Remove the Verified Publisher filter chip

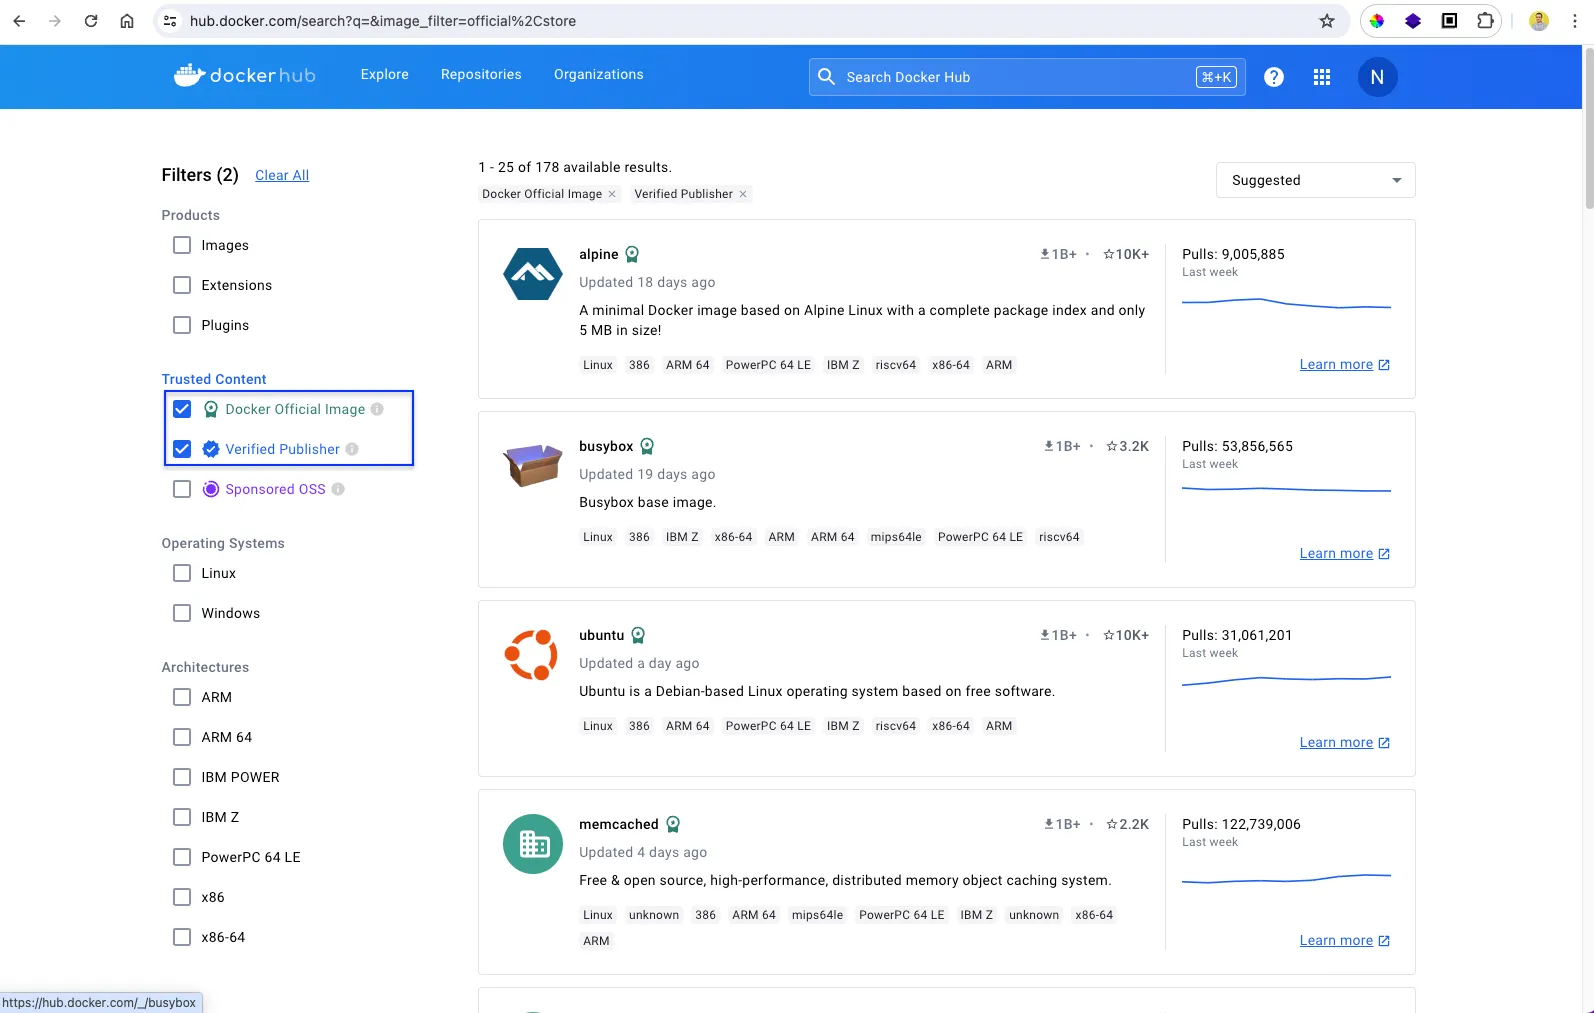(743, 194)
